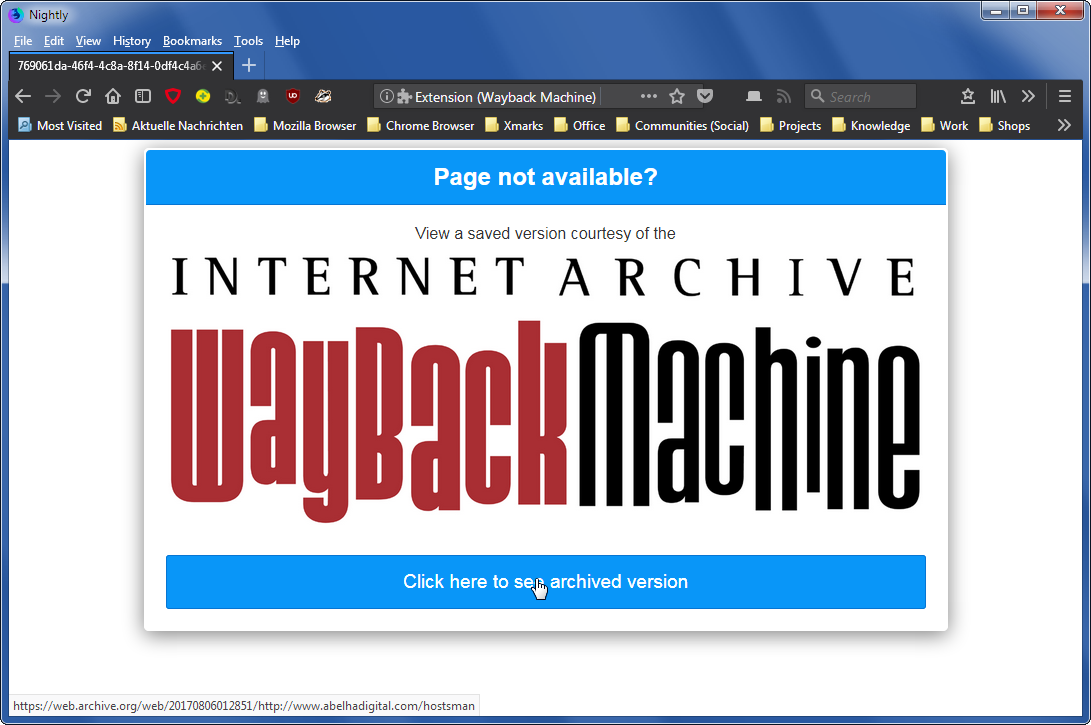Screen dimensions: 1091x725
Task: Click the Search input field
Action: coord(860,96)
